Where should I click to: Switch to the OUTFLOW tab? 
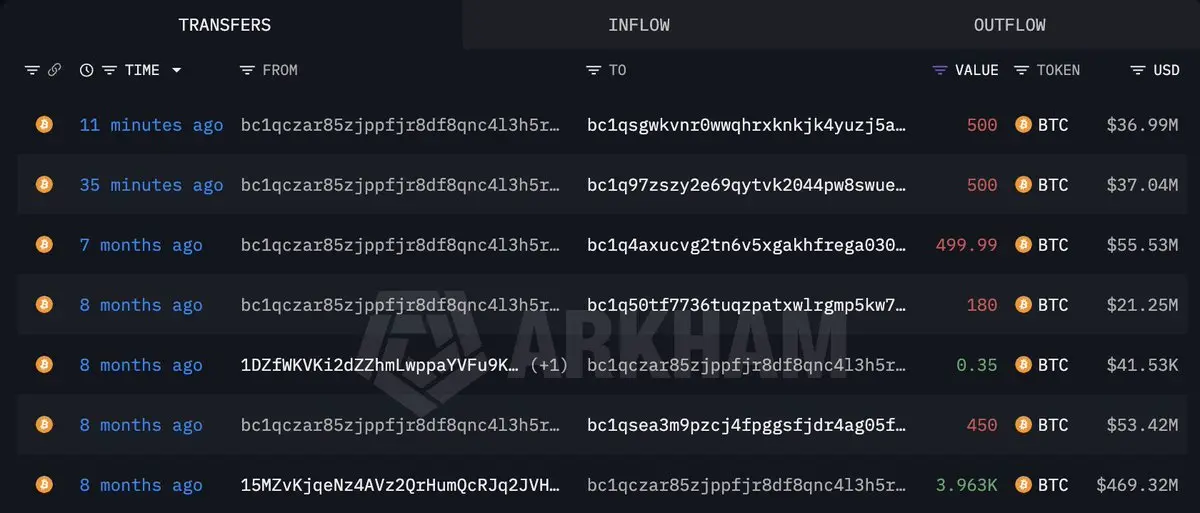tap(1010, 25)
